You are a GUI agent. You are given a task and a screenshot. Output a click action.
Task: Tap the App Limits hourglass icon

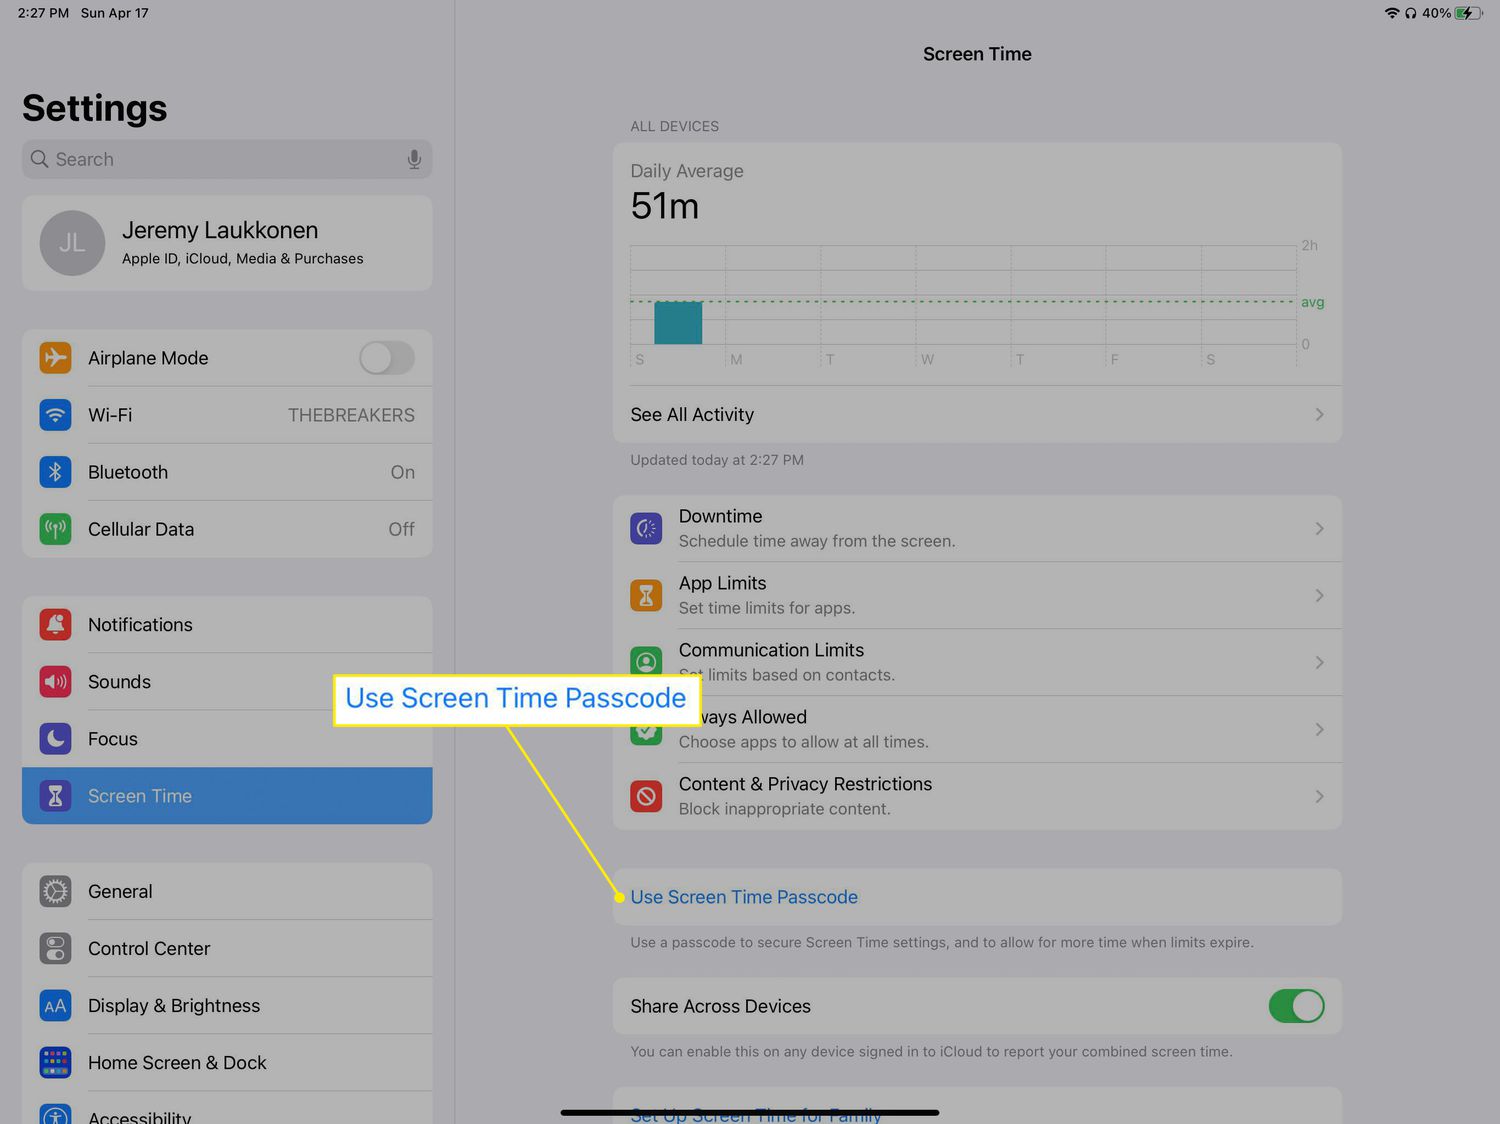(646, 595)
